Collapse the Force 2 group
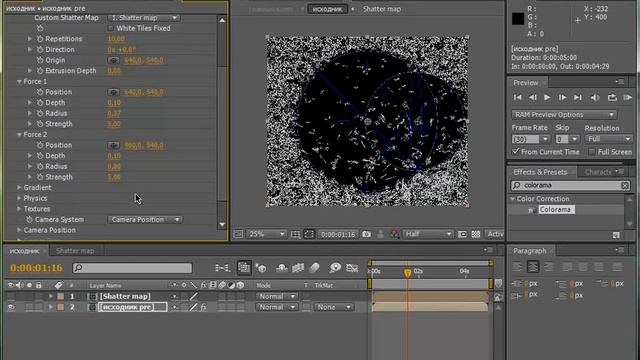The height and width of the screenshot is (360, 640). 19,135
